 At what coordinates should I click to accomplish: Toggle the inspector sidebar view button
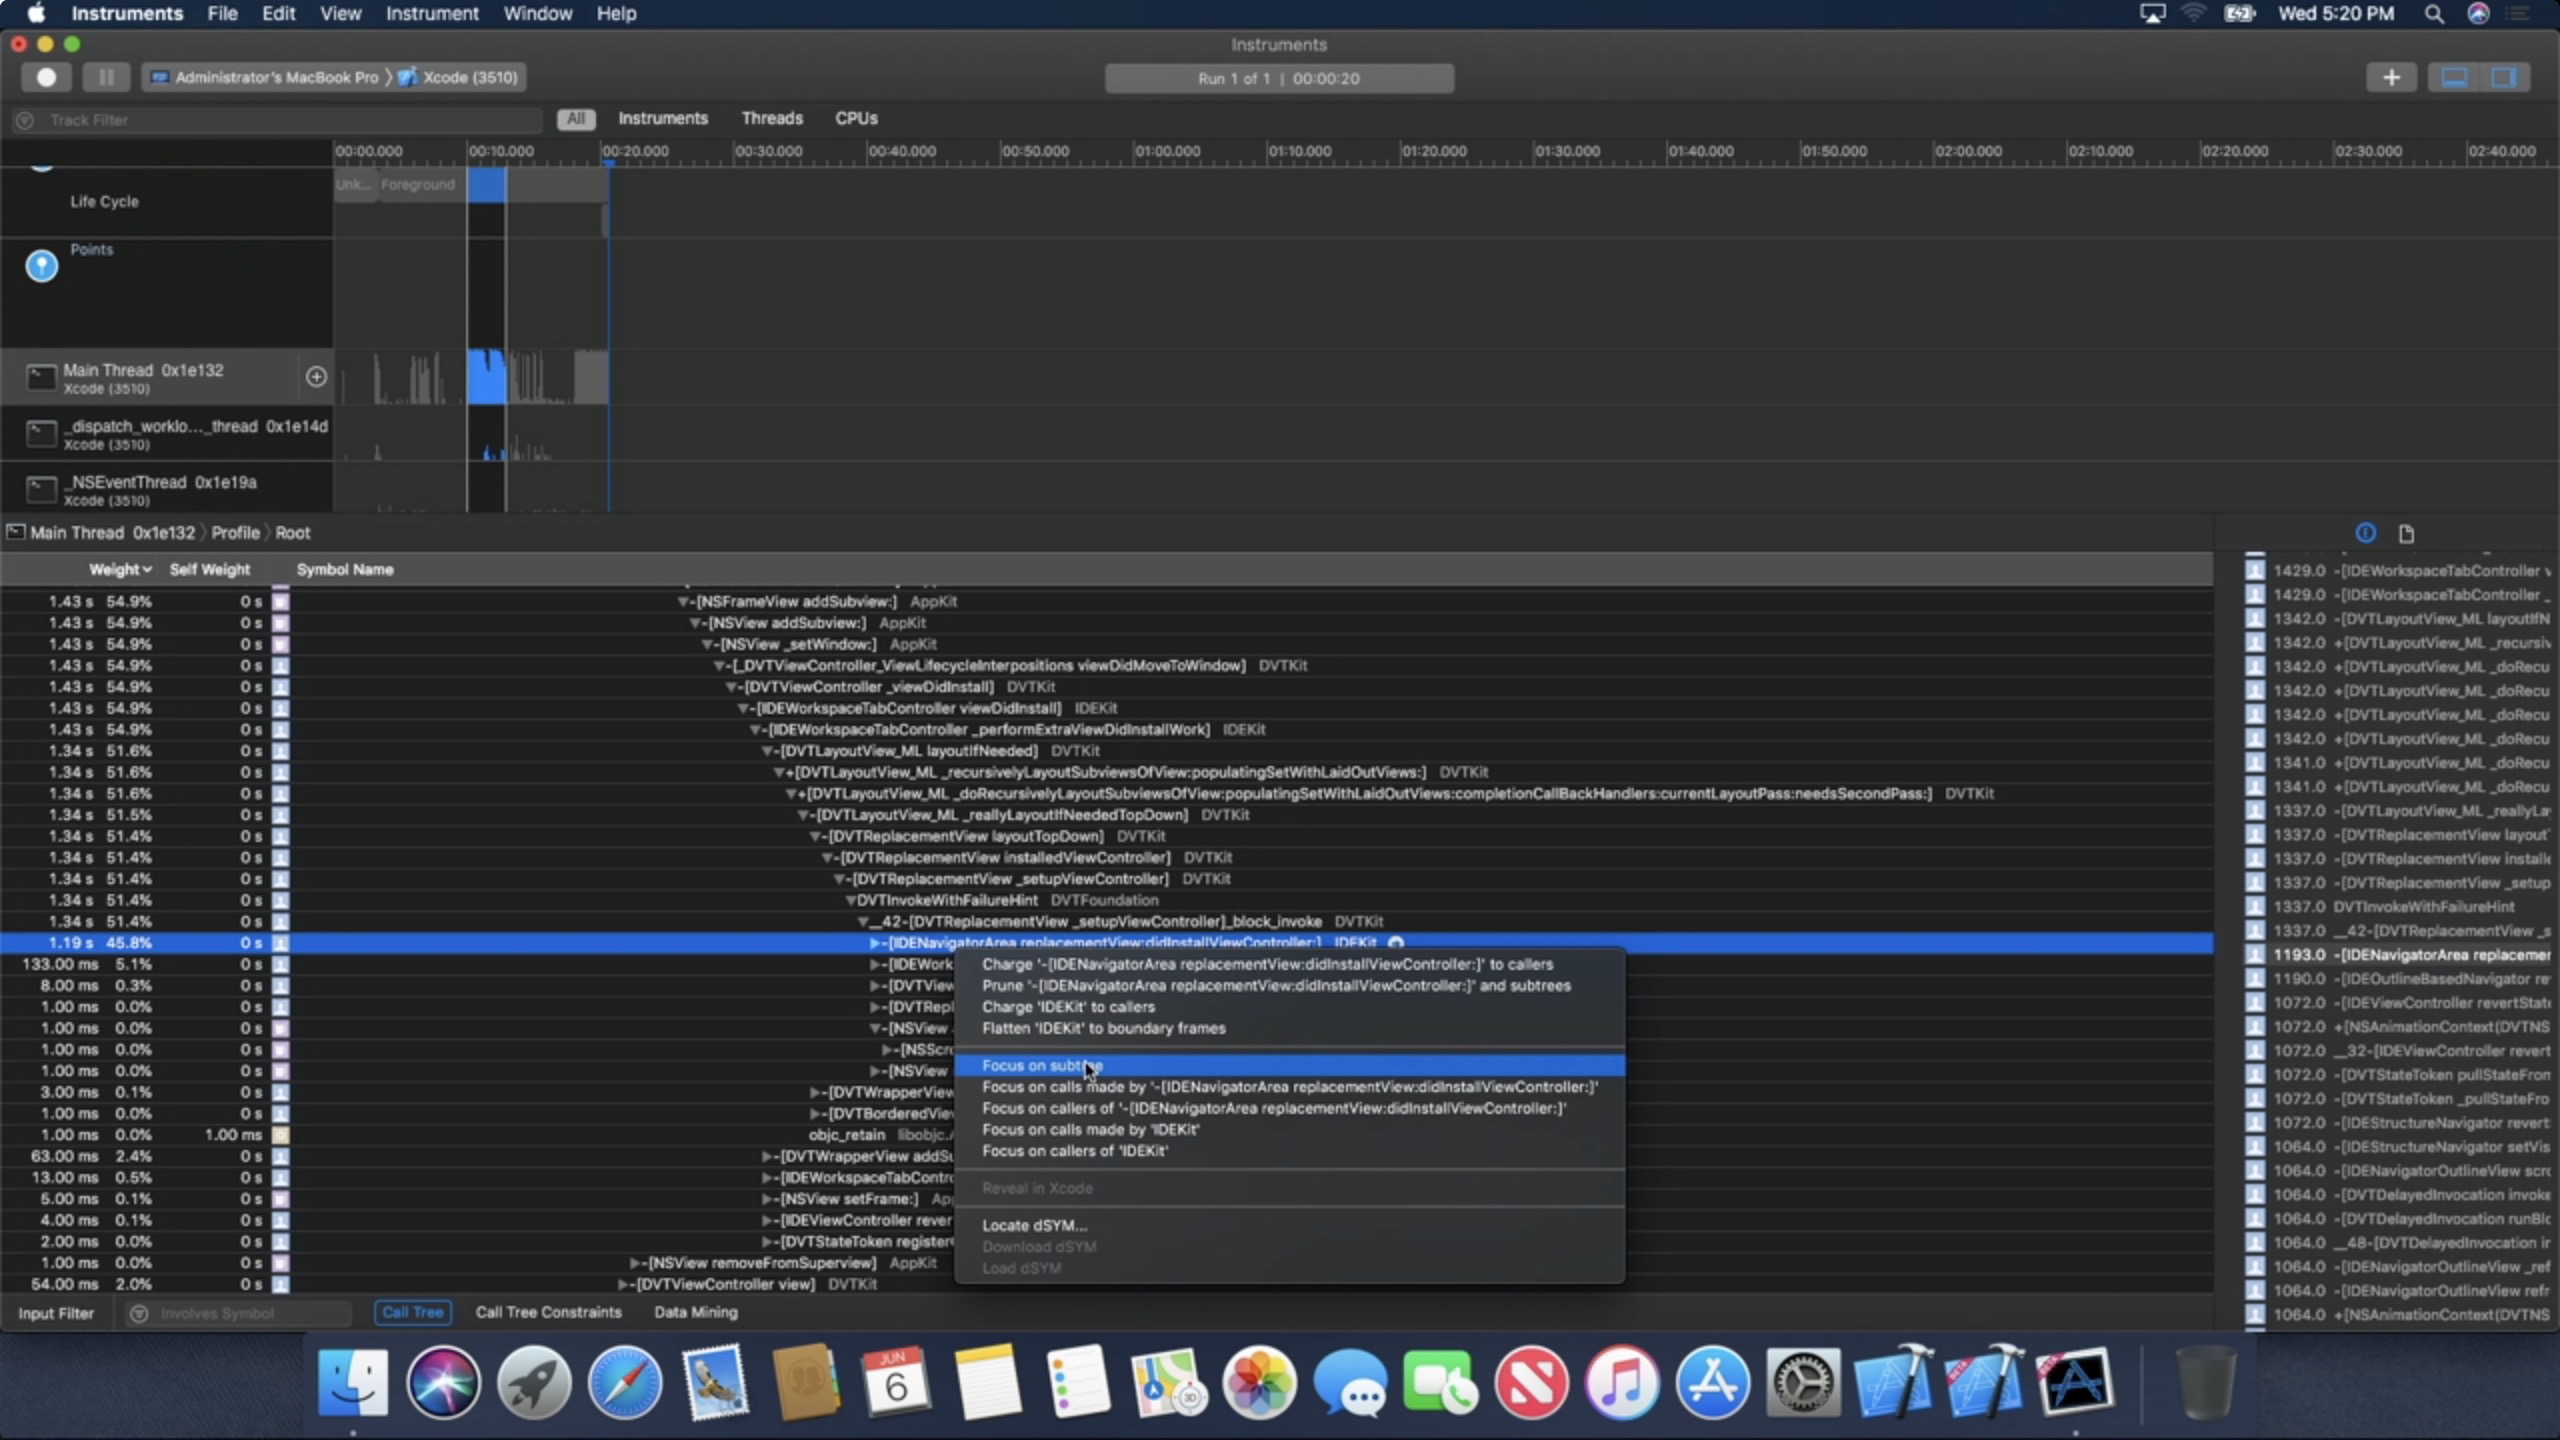pyautogui.click(x=2503, y=77)
